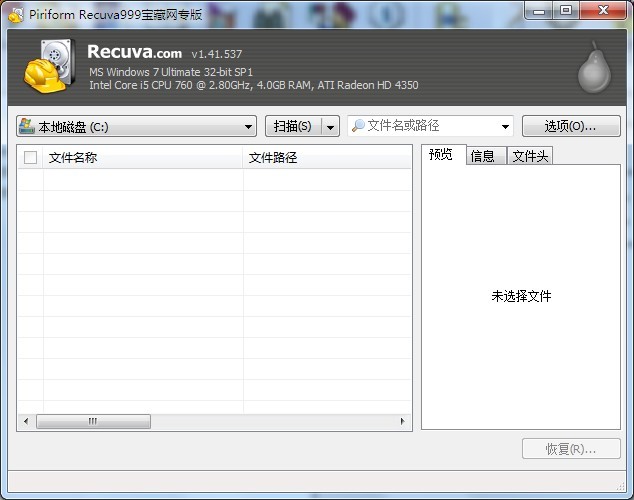
Task: Expand the scan options arrow beside 扫描
Action: 330,127
